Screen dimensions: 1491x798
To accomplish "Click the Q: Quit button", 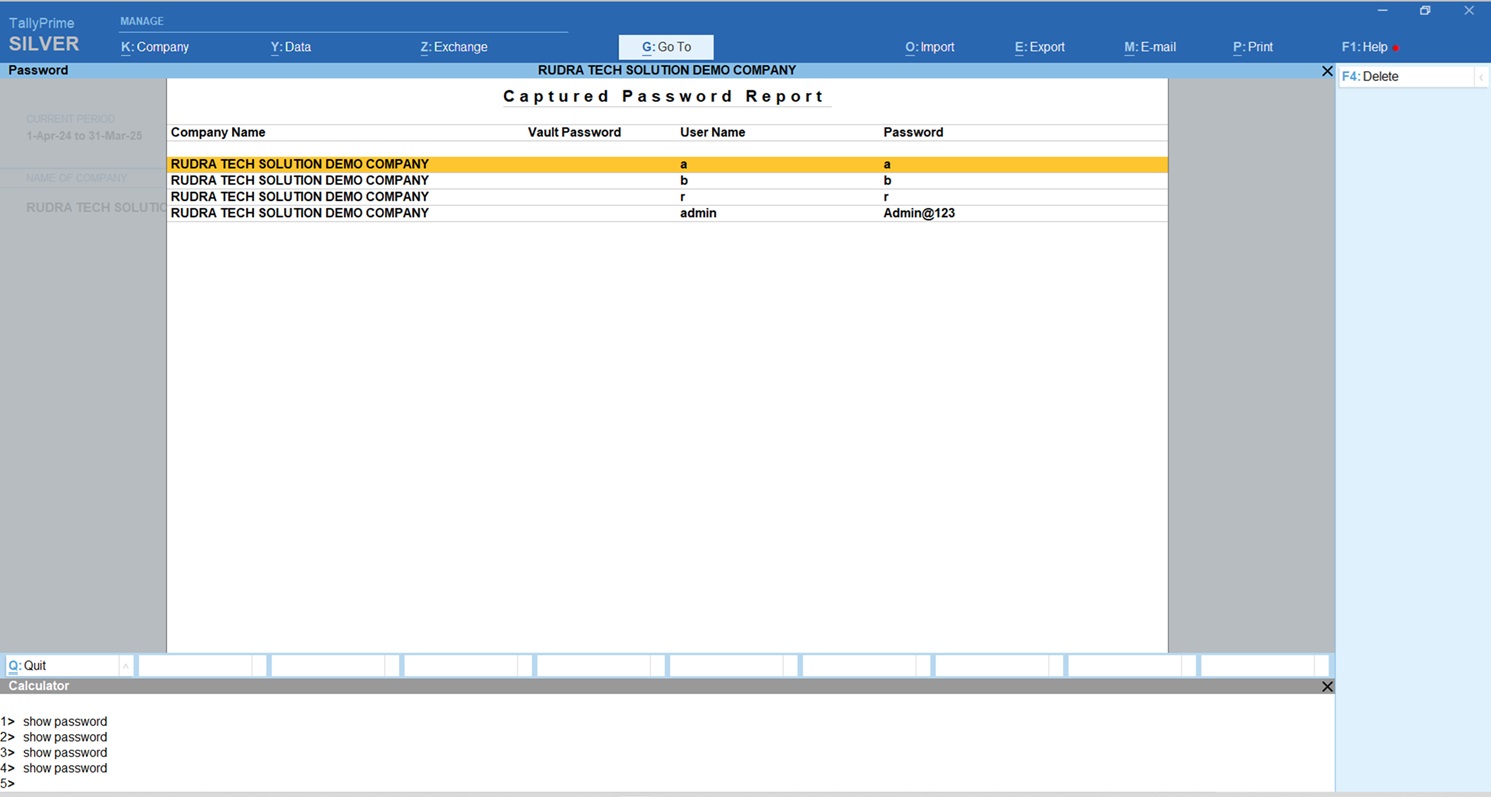I will 60,666.
